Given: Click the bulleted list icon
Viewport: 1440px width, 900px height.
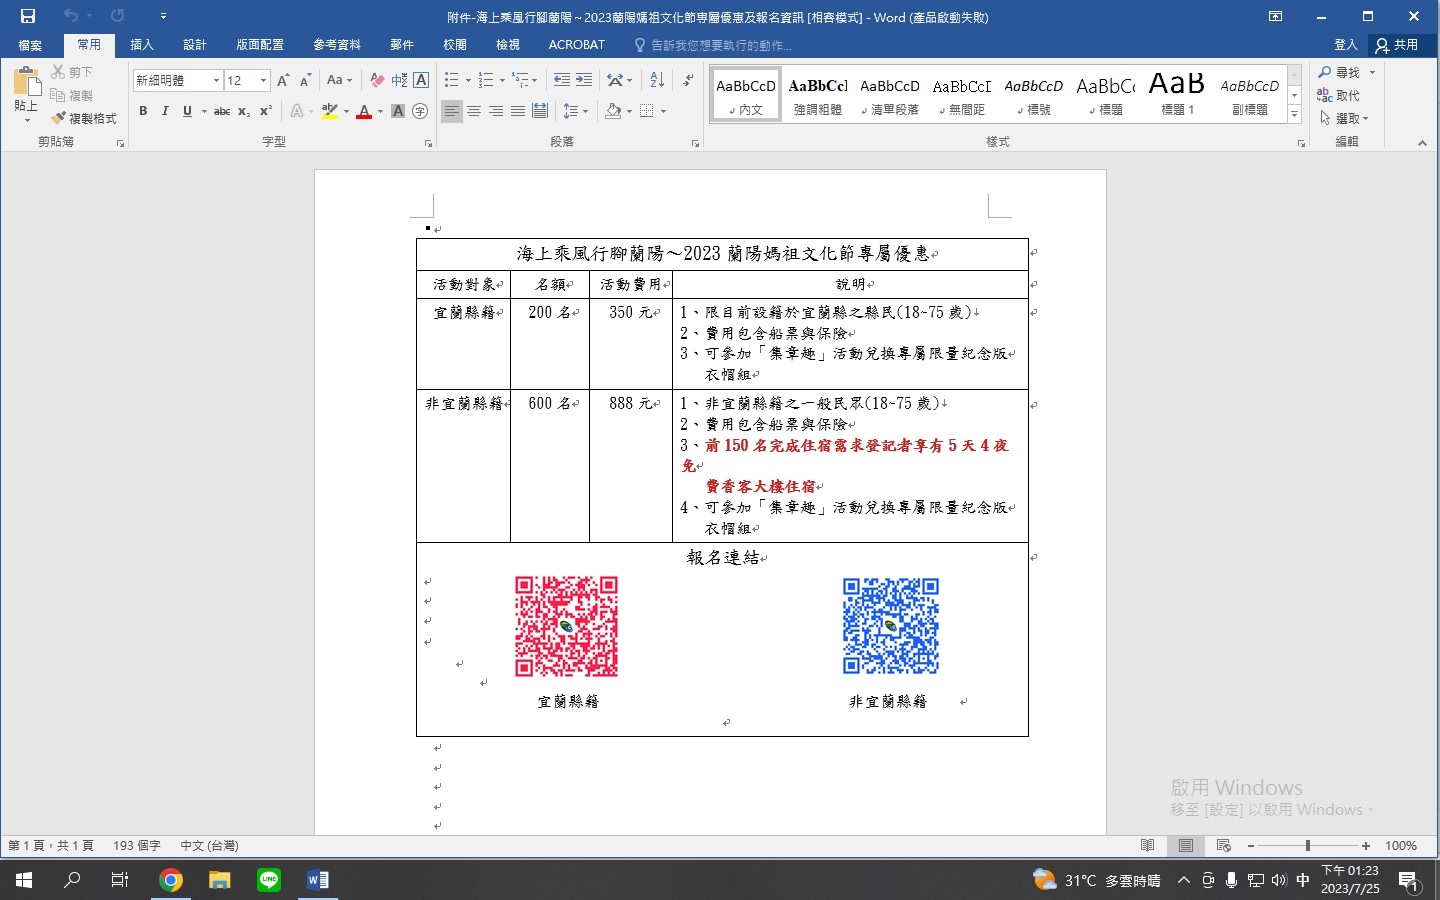Looking at the screenshot, I should point(452,80).
